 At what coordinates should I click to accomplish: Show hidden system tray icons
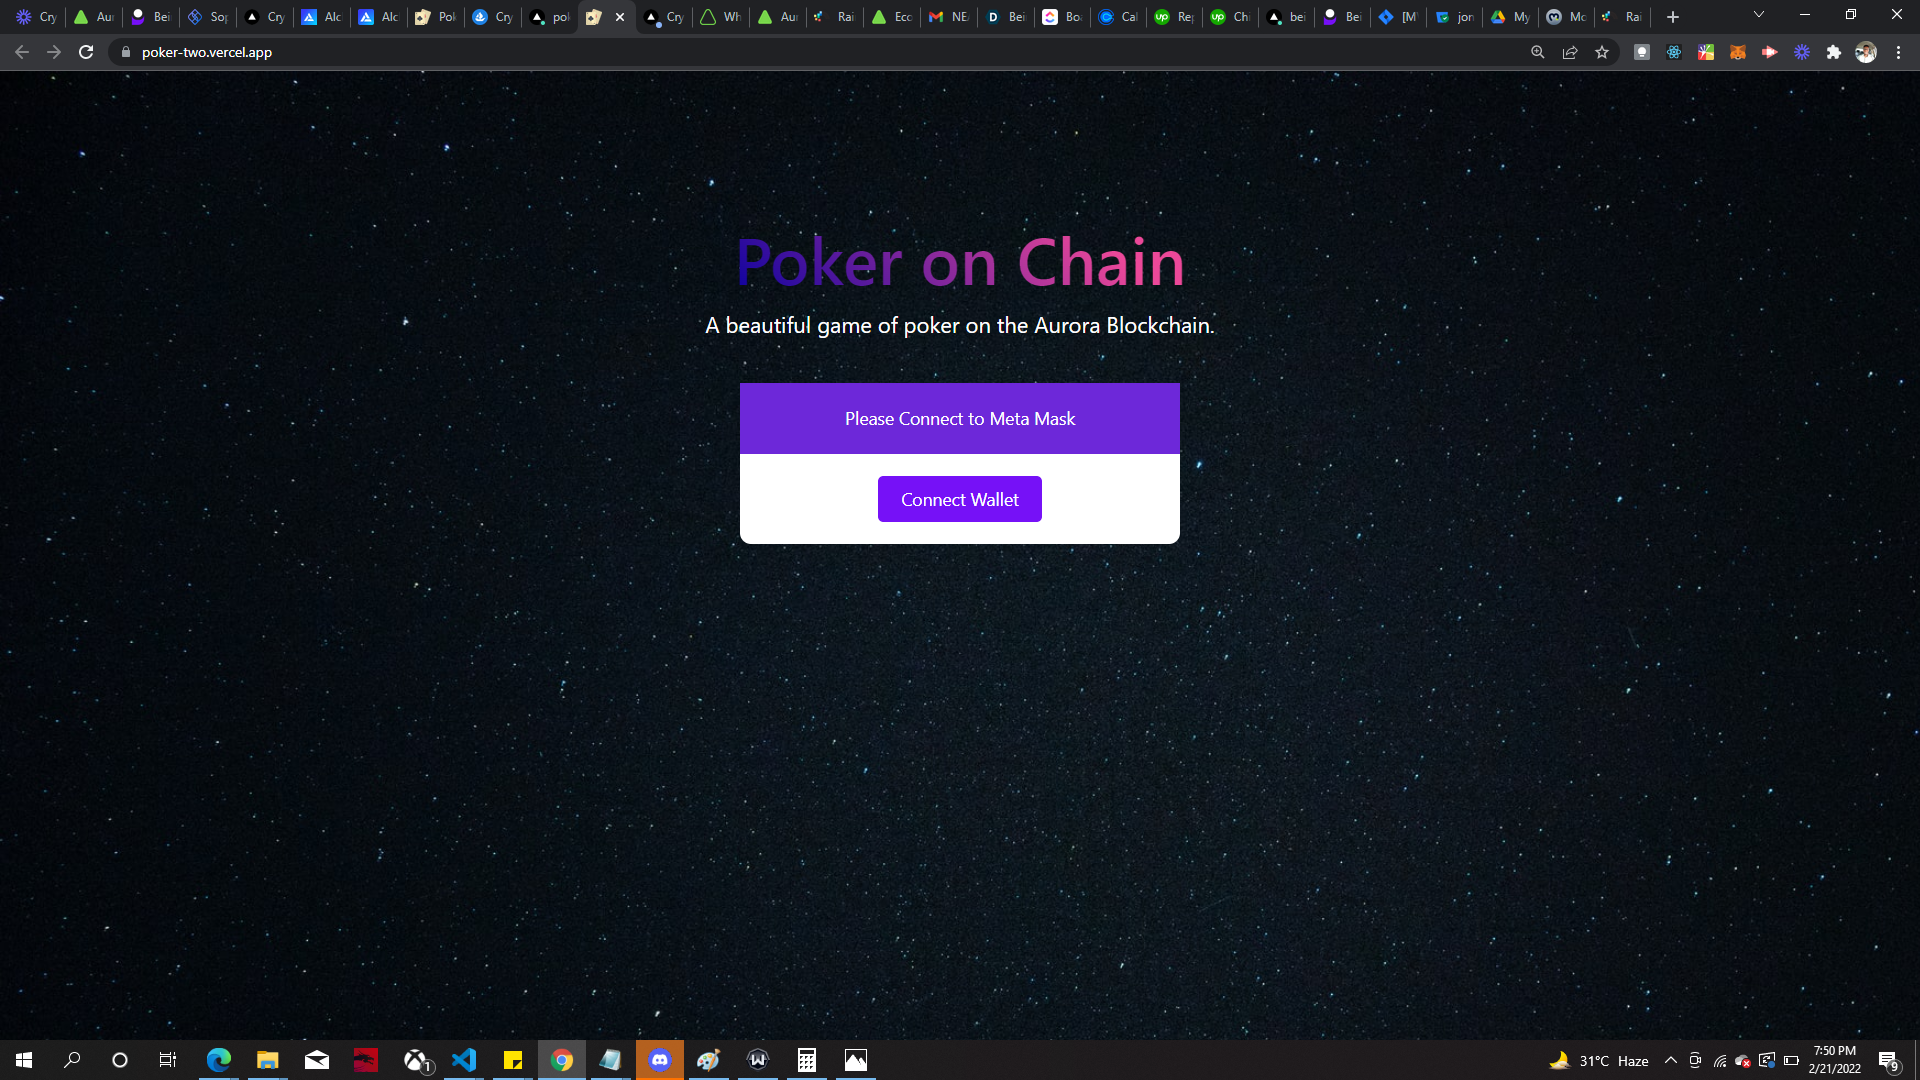point(1671,1060)
